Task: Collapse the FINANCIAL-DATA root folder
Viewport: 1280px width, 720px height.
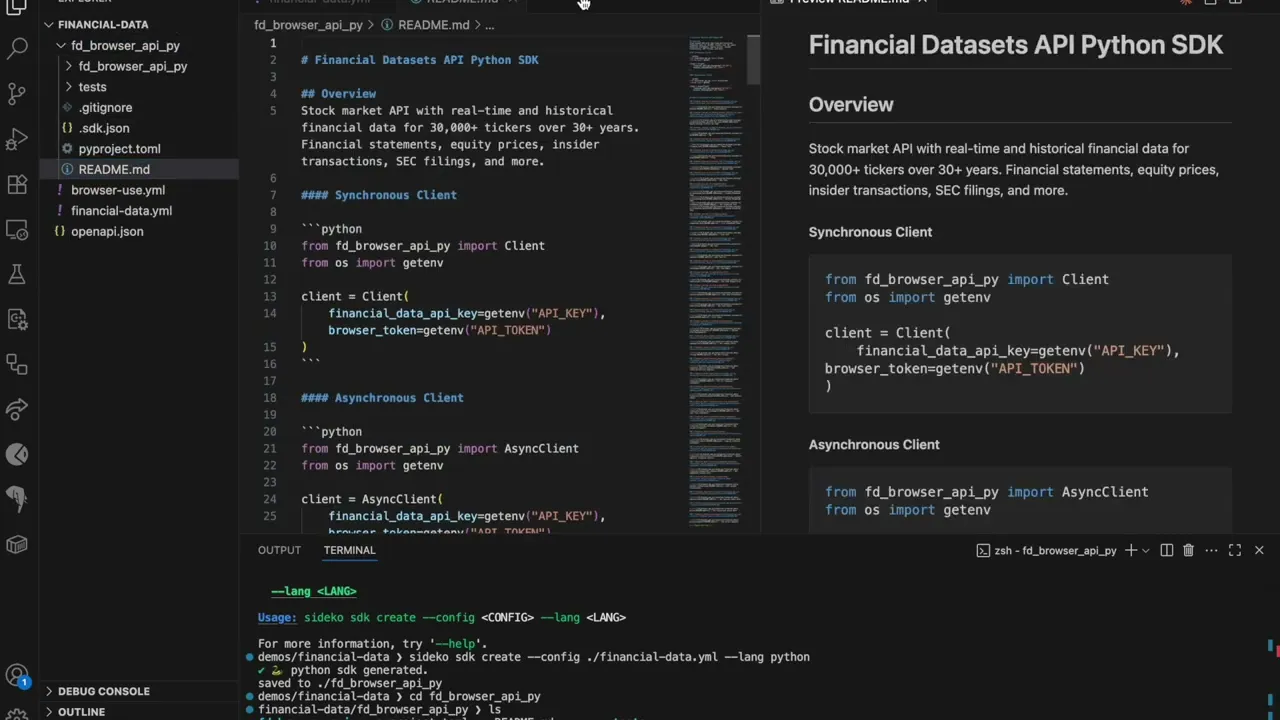Action: (x=49, y=24)
